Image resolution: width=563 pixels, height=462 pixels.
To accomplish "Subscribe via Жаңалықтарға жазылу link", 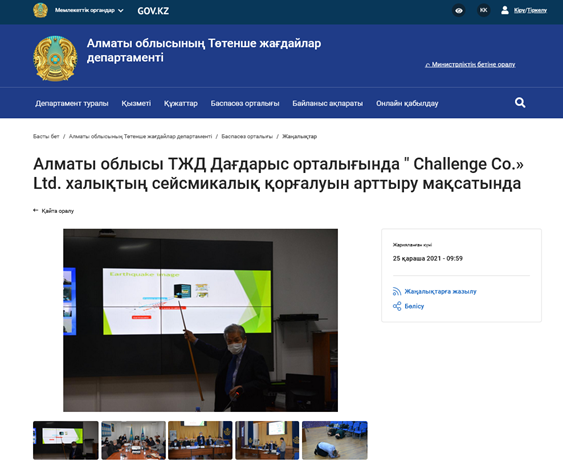I will coord(441,291).
